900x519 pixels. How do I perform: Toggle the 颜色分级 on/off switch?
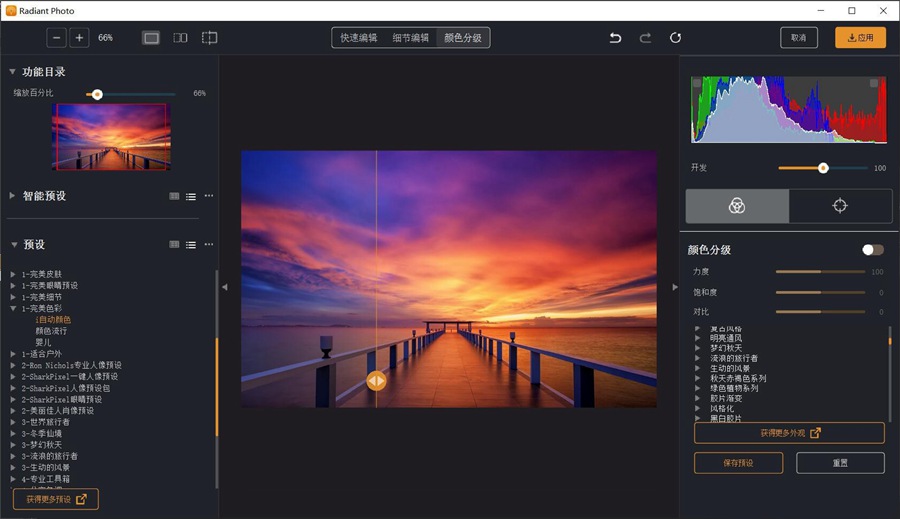tap(872, 250)
